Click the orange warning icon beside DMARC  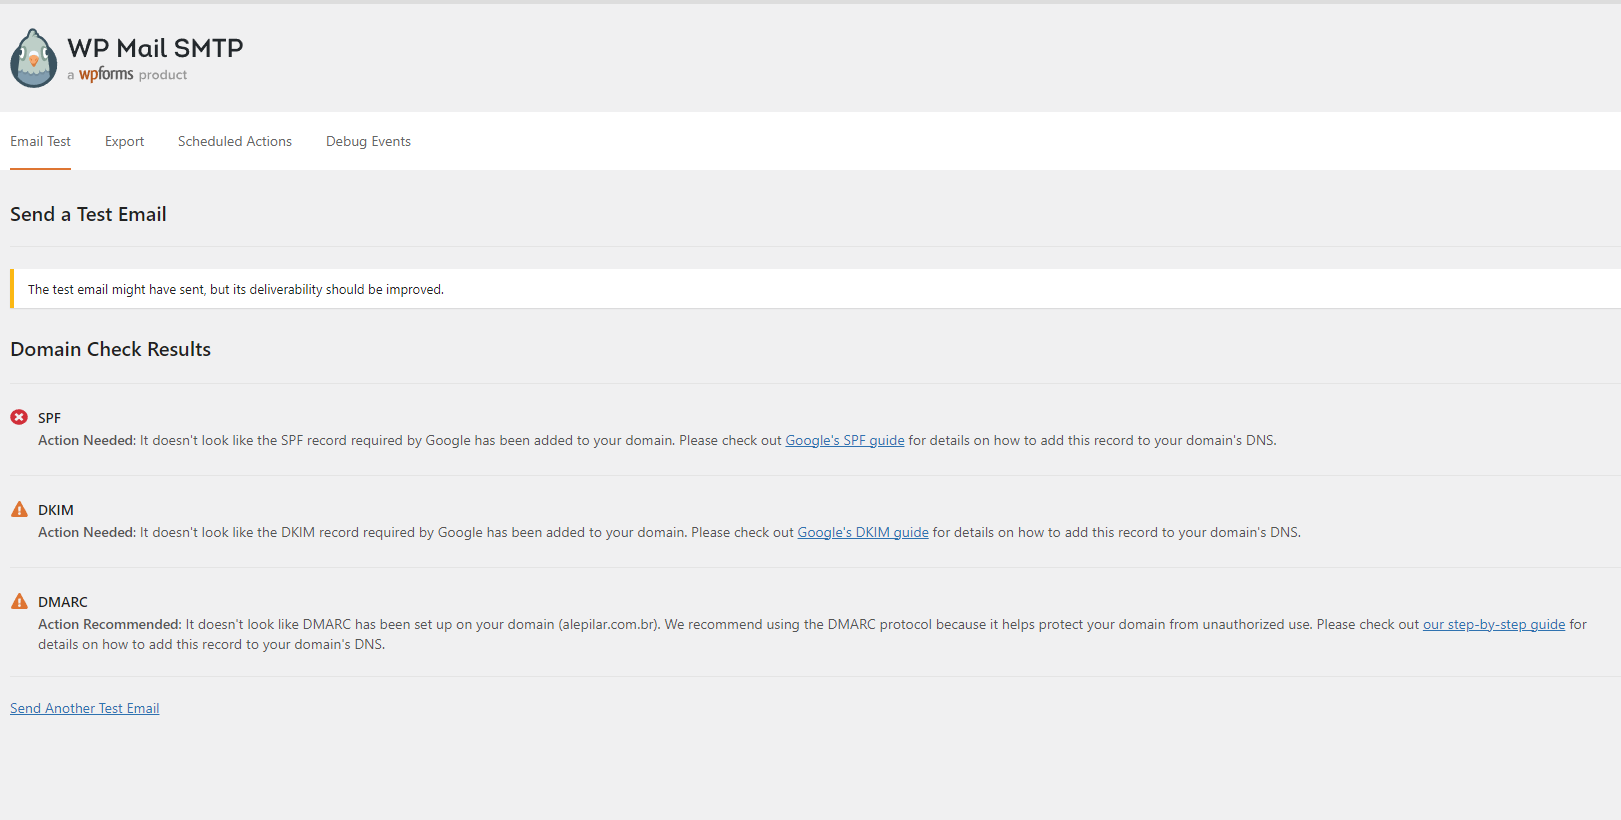pos(19,601)
